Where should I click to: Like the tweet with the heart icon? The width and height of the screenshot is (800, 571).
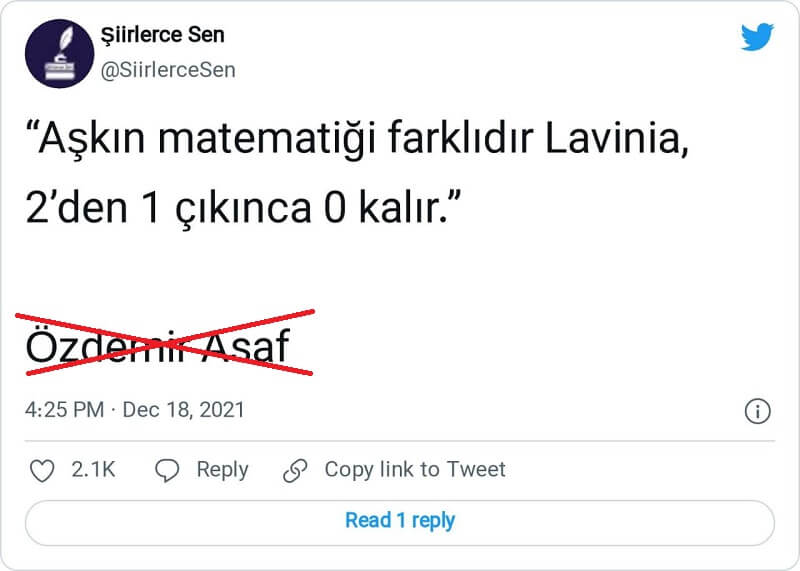point(41,470)
